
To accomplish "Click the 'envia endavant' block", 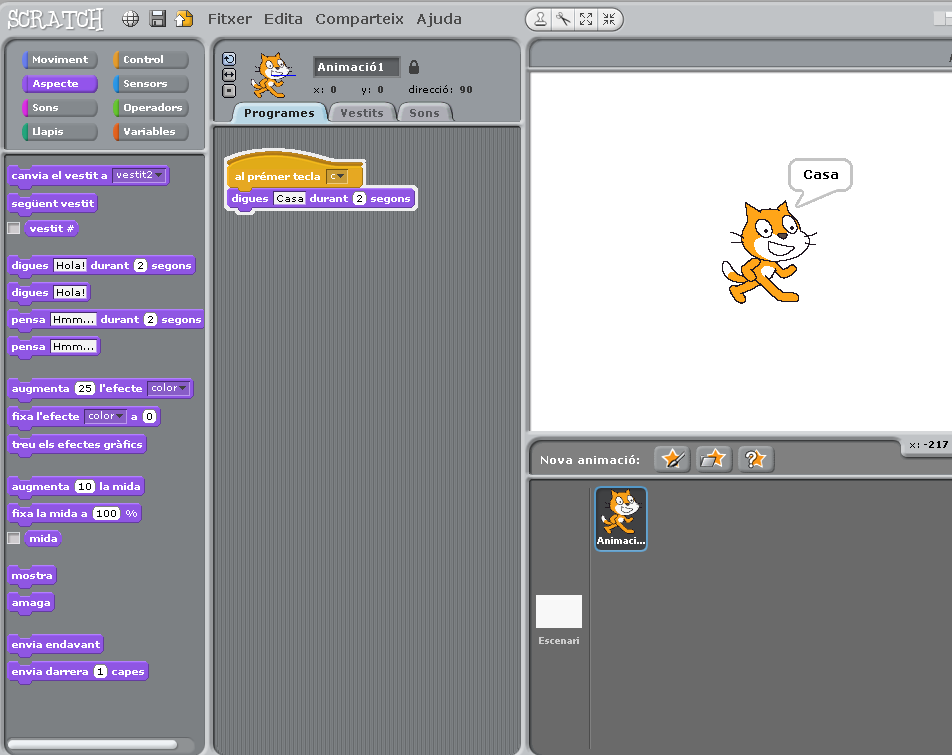I will 56,645.
